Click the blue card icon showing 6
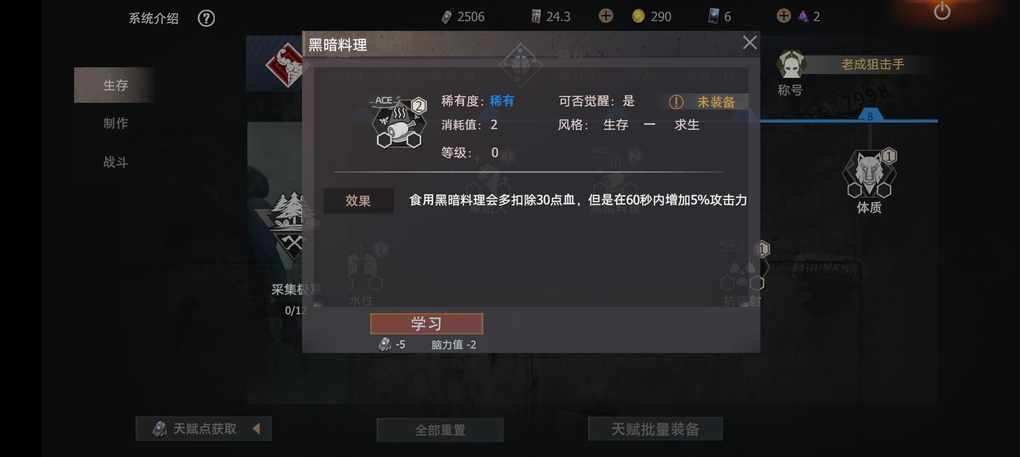Viewport: 1020px width, 457px height. coord(714,17)
